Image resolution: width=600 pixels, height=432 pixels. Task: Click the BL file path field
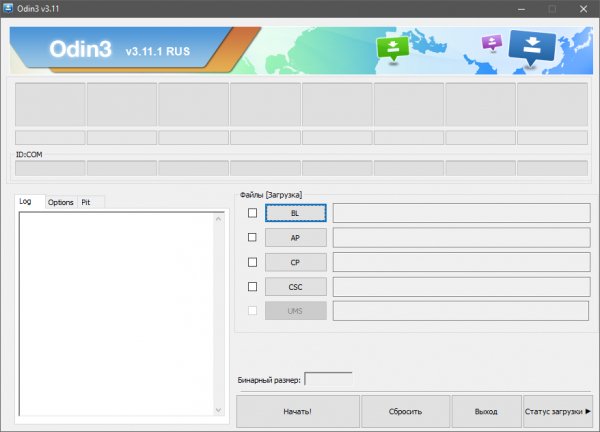coord(461,213)
